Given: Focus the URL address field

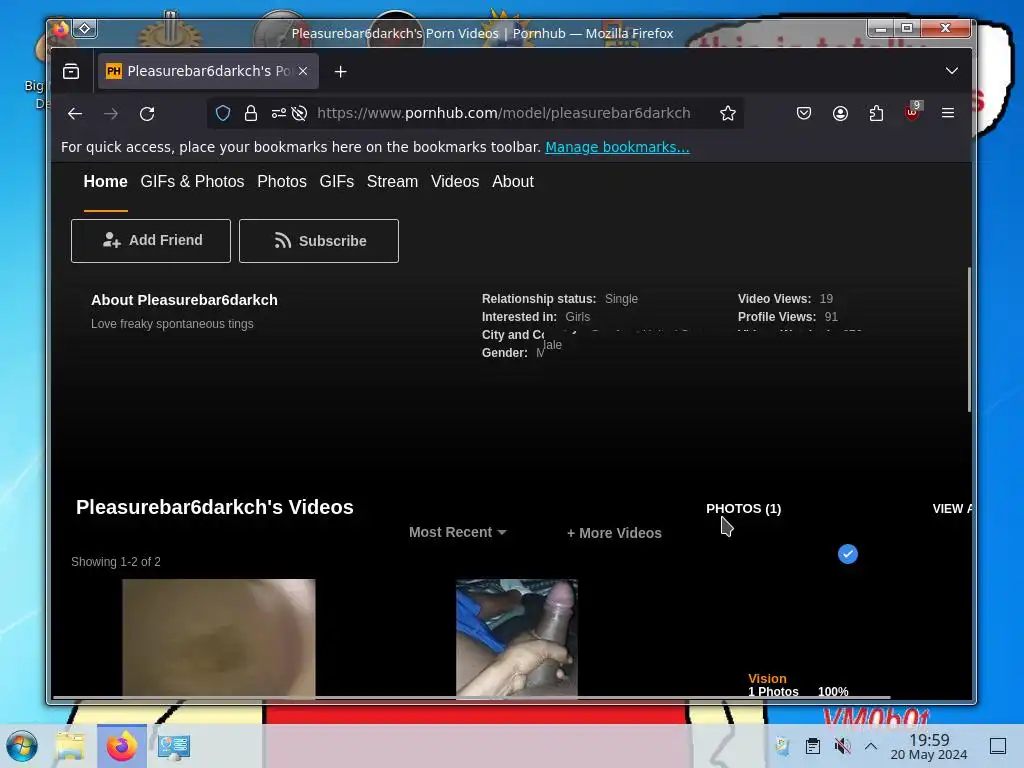Looking at the screenshot, I should click(x=504, y=114).
